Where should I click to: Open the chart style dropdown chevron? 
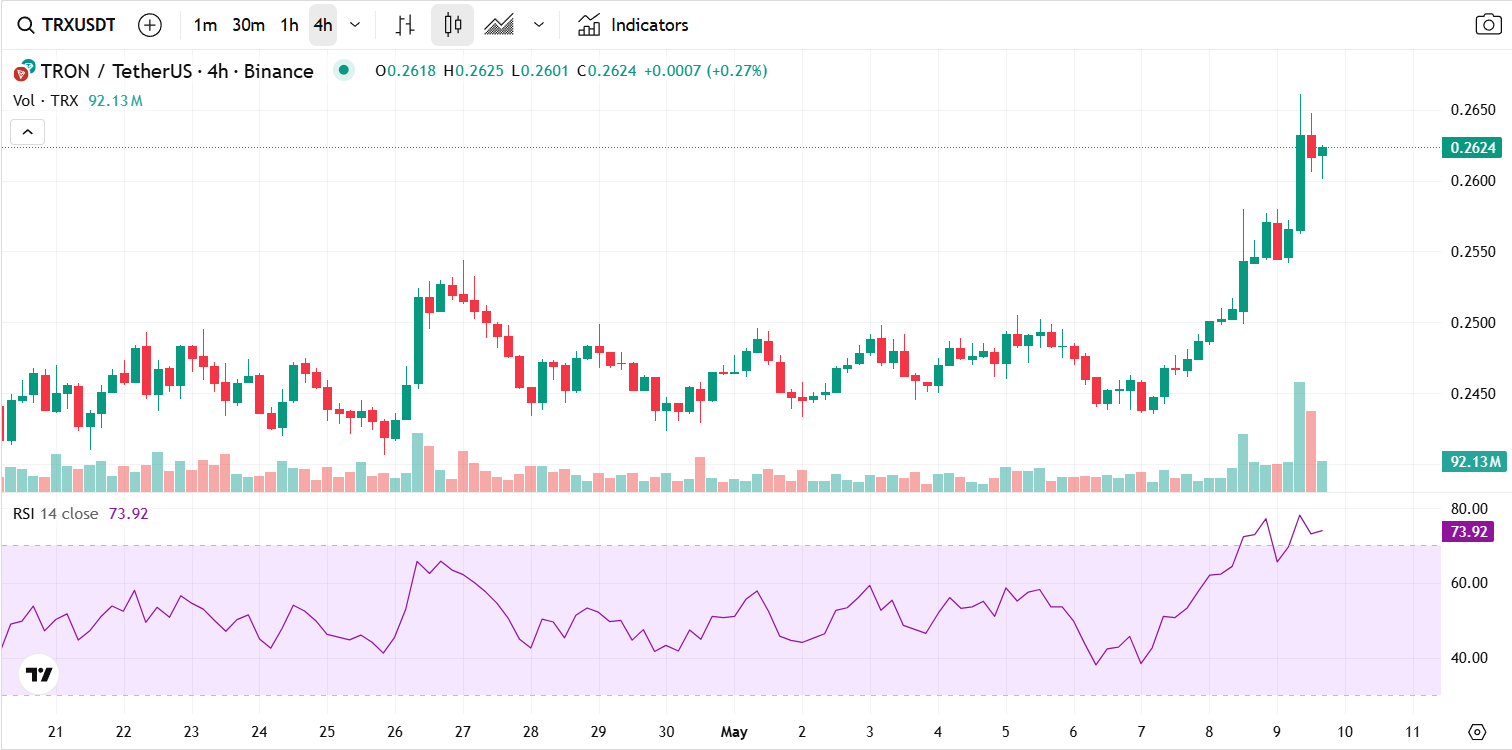point(540,25)
